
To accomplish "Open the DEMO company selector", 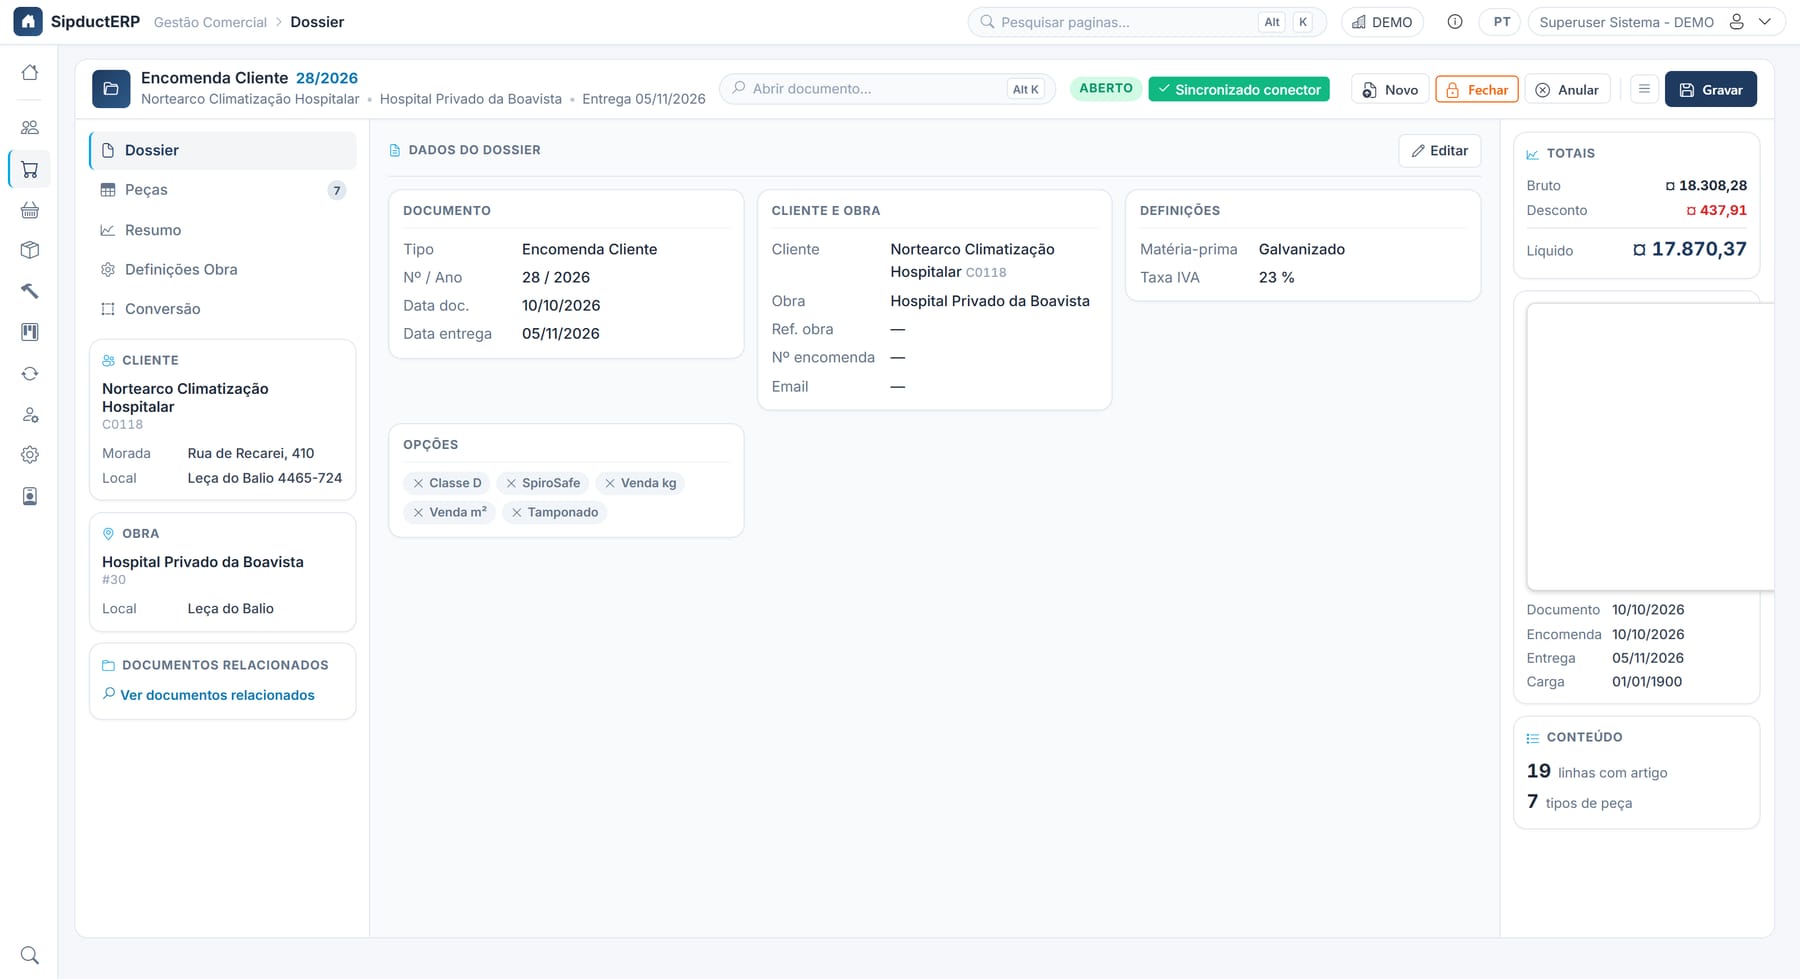I will [1382, 22].
